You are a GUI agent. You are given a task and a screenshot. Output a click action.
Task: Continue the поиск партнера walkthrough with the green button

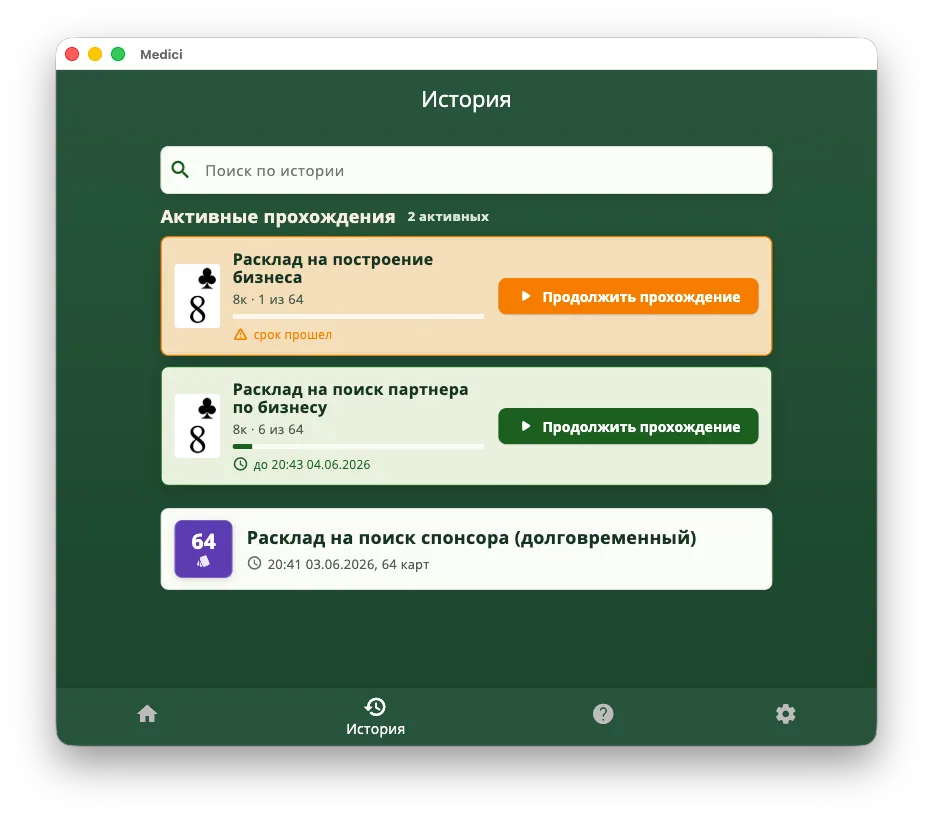point(628,426)
